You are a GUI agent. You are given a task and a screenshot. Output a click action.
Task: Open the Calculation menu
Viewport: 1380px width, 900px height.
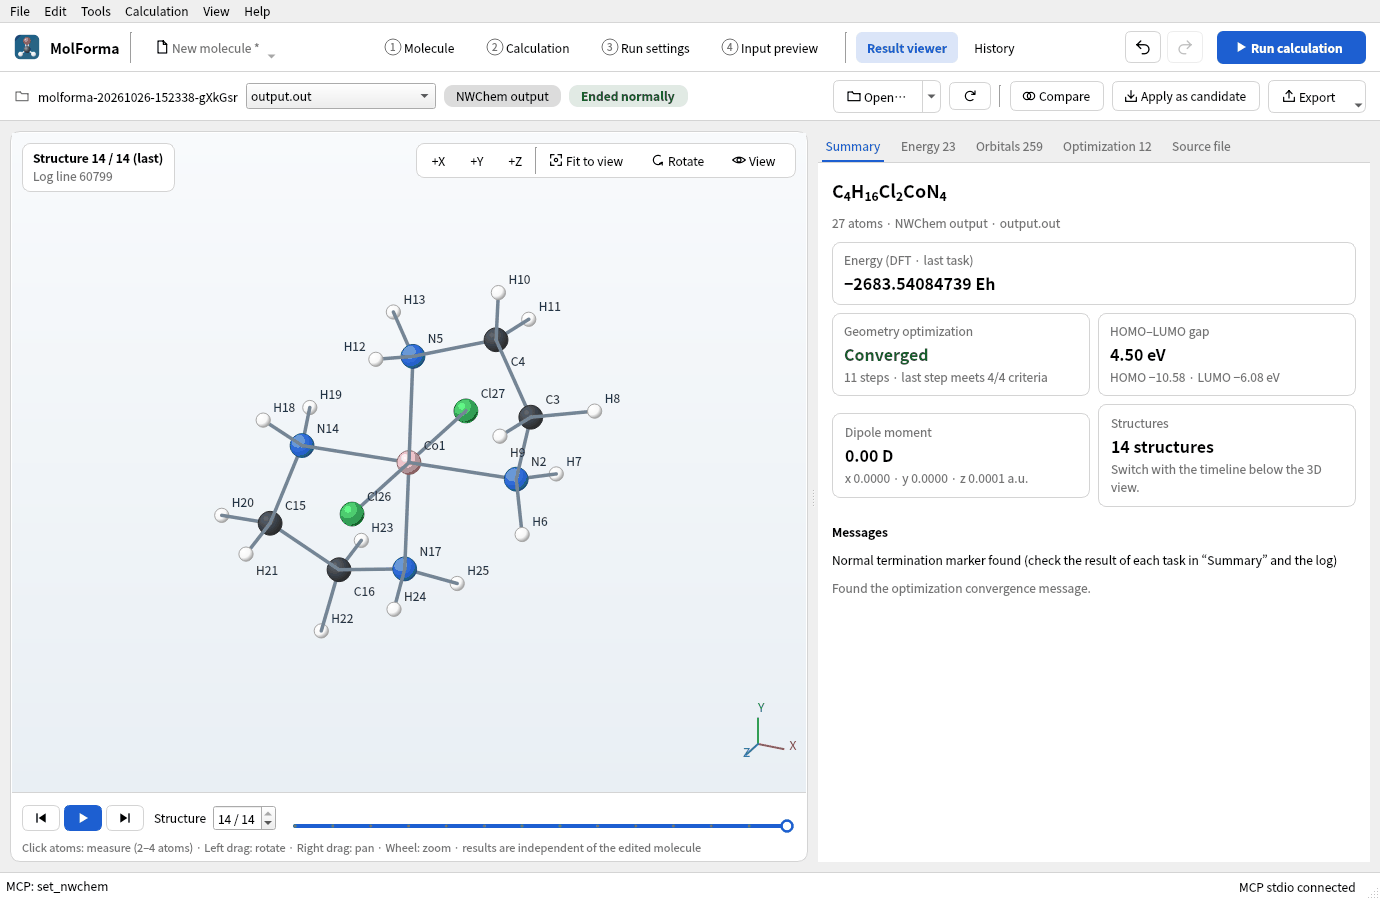156,11
